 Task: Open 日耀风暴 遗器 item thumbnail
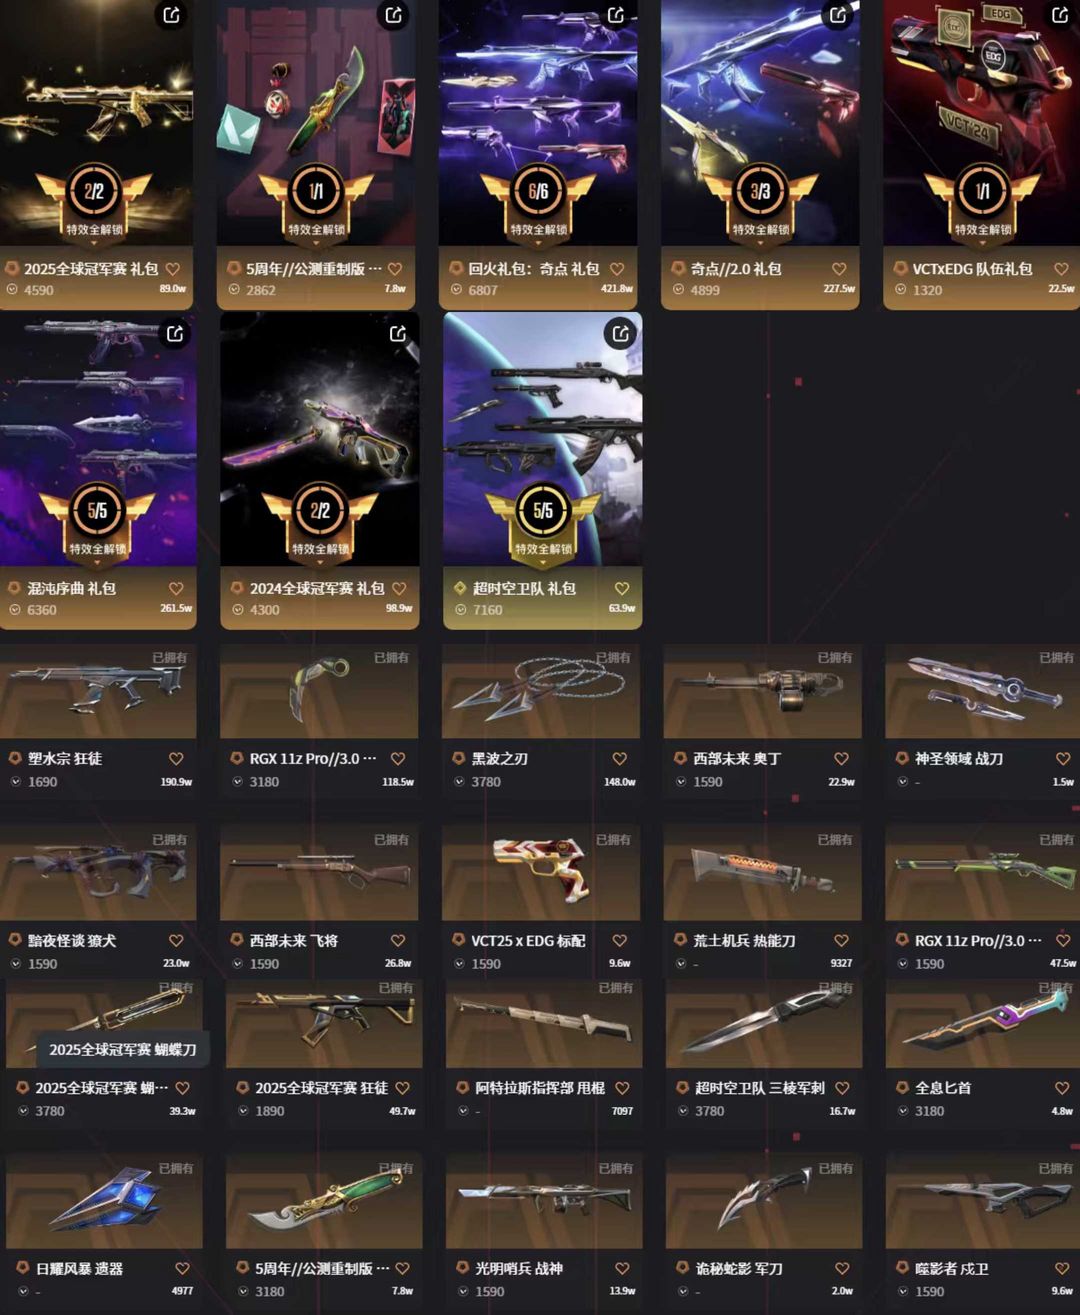click(104, 1200)
